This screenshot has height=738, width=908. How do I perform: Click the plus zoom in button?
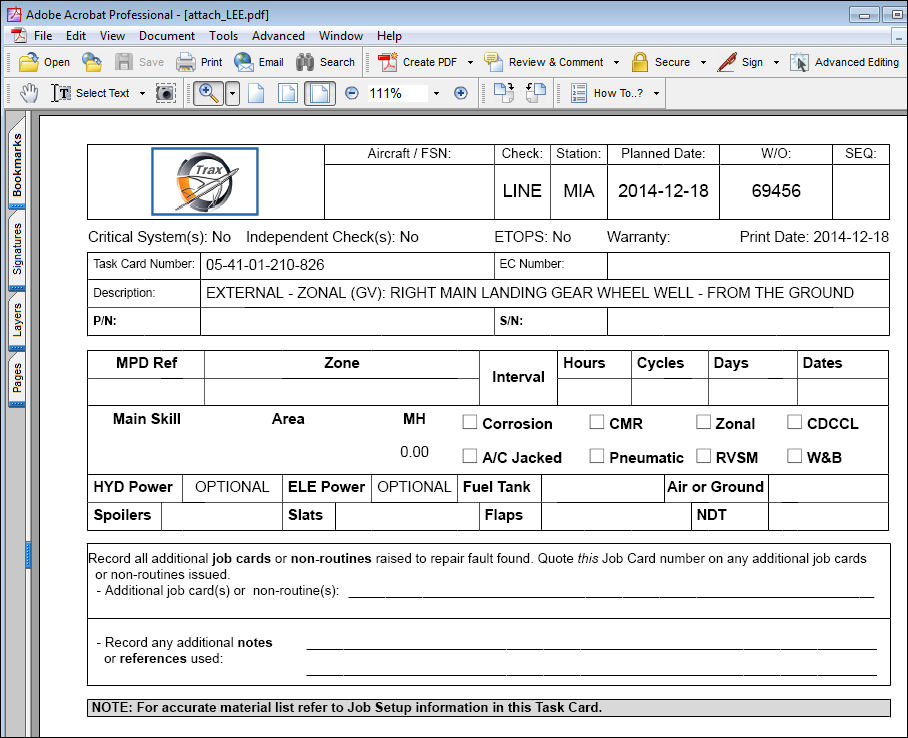[x=460, y=93]
